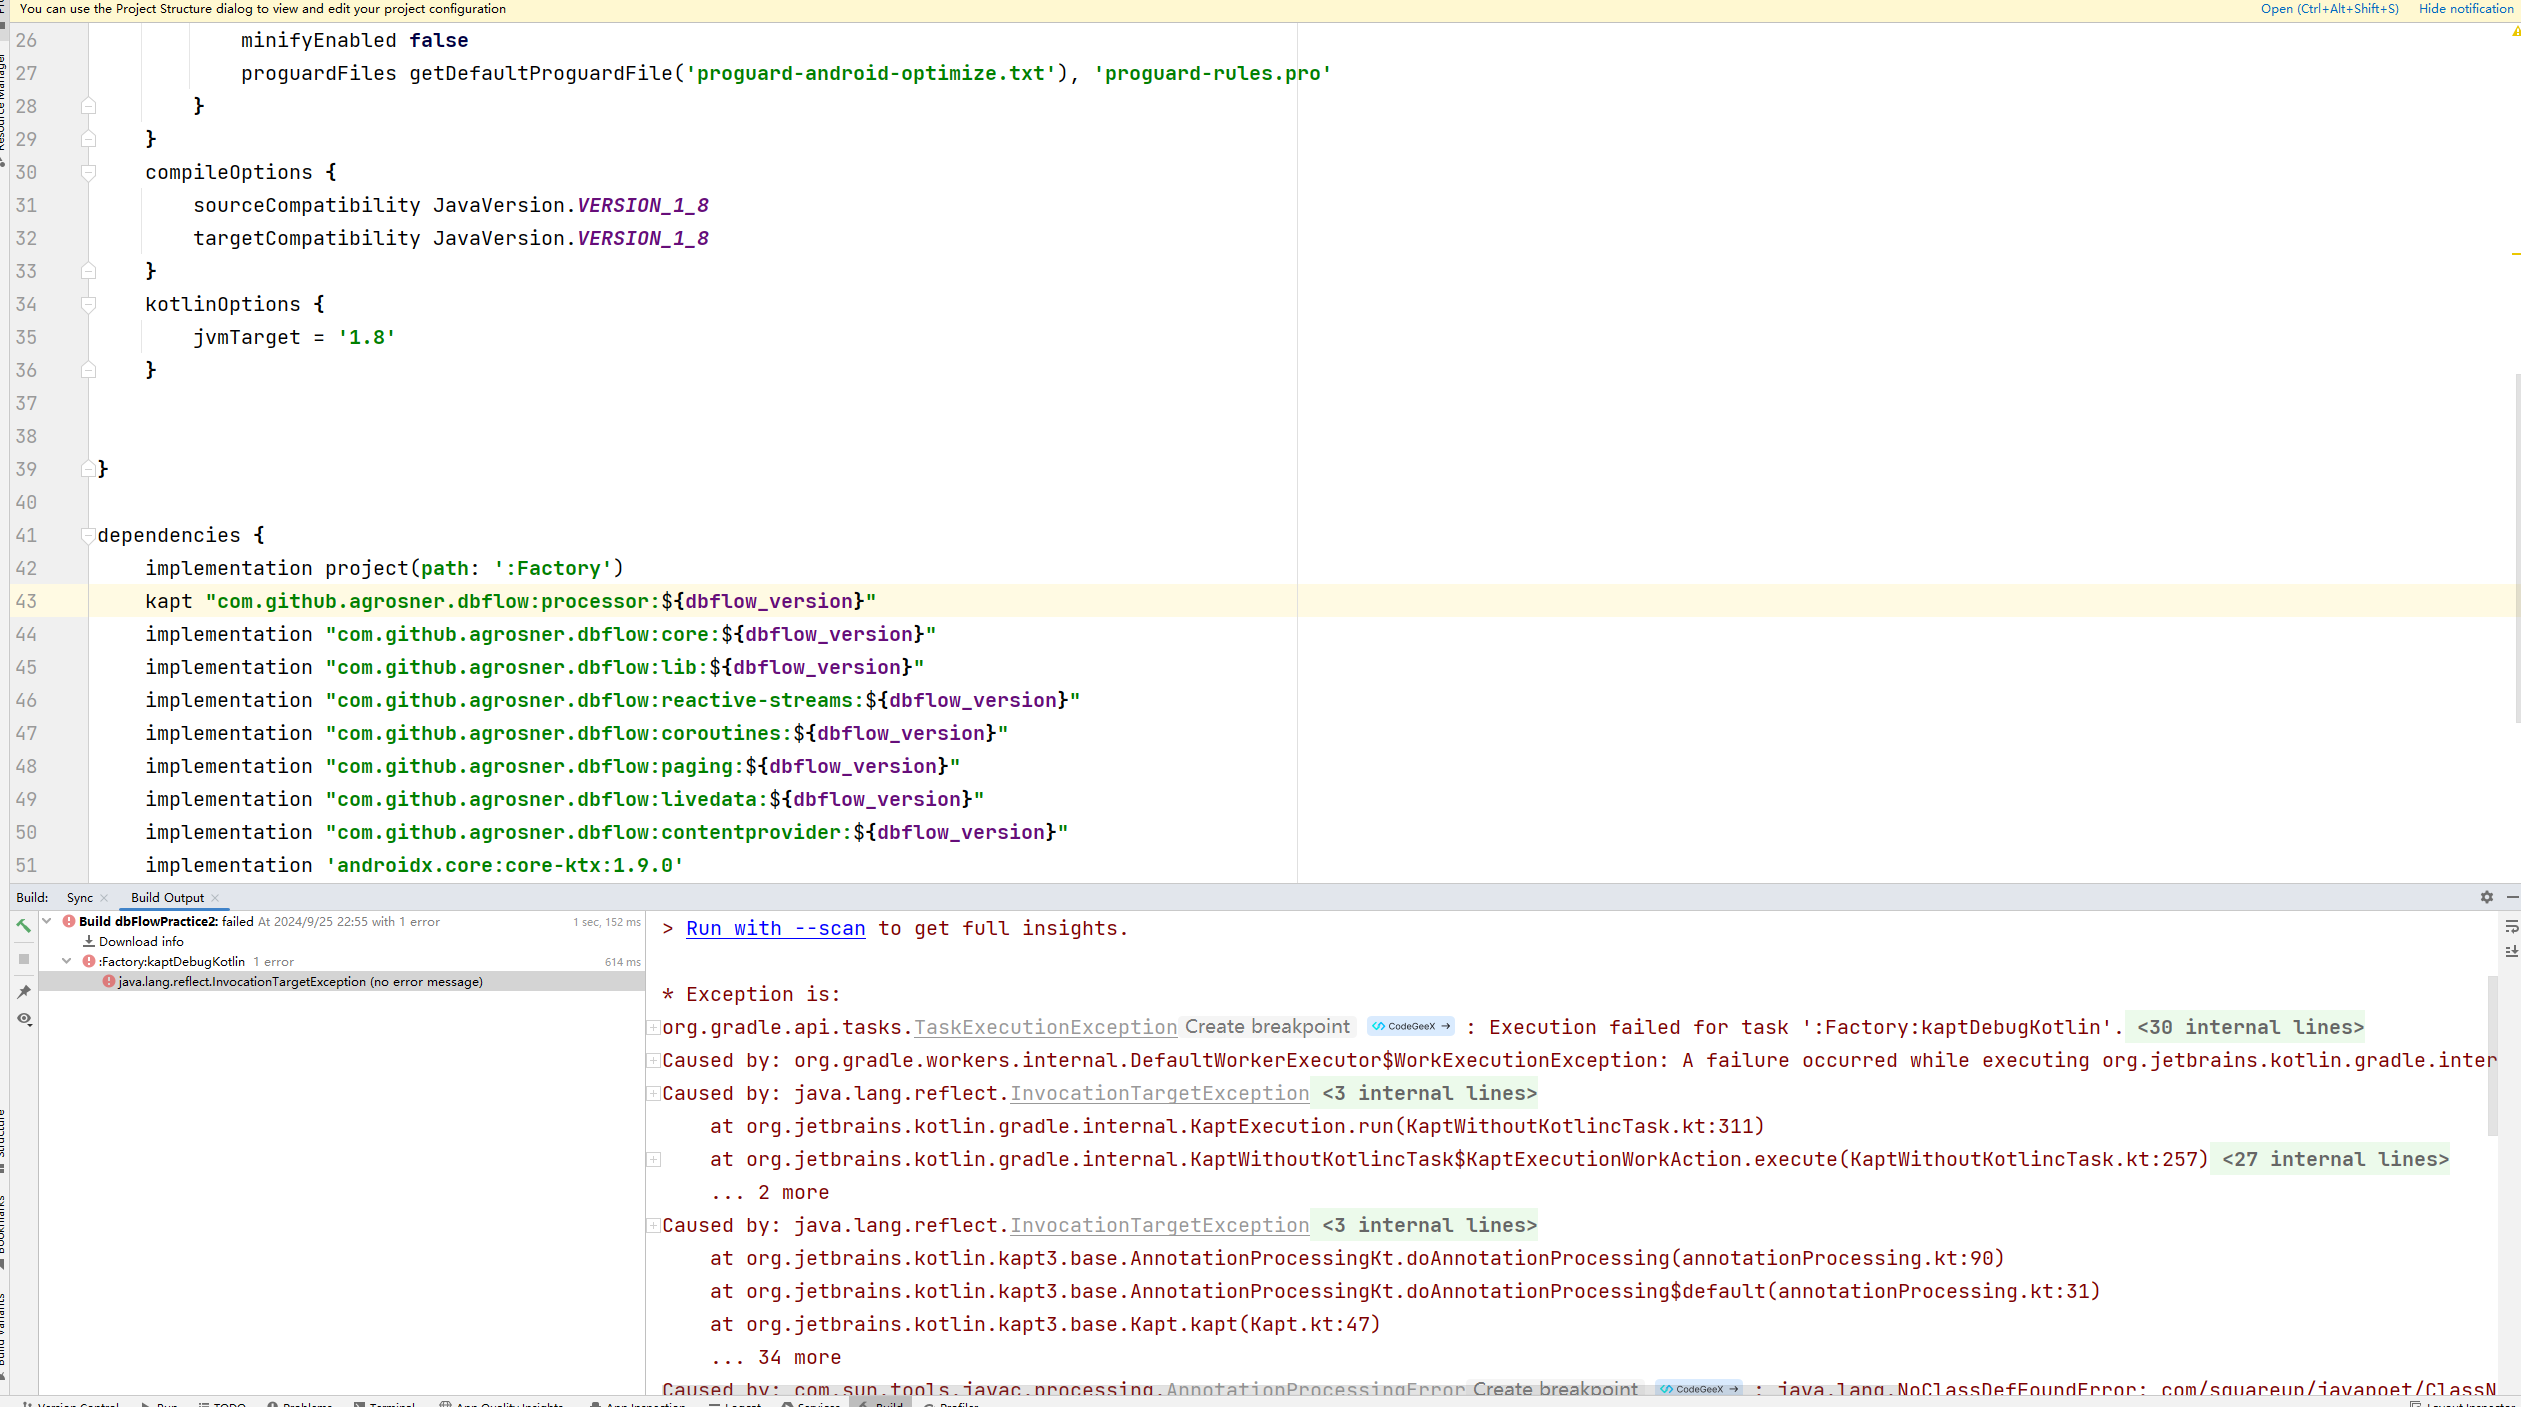Close the Sync tab
Screen dimensions: 2521x1407
pos(104,898)
